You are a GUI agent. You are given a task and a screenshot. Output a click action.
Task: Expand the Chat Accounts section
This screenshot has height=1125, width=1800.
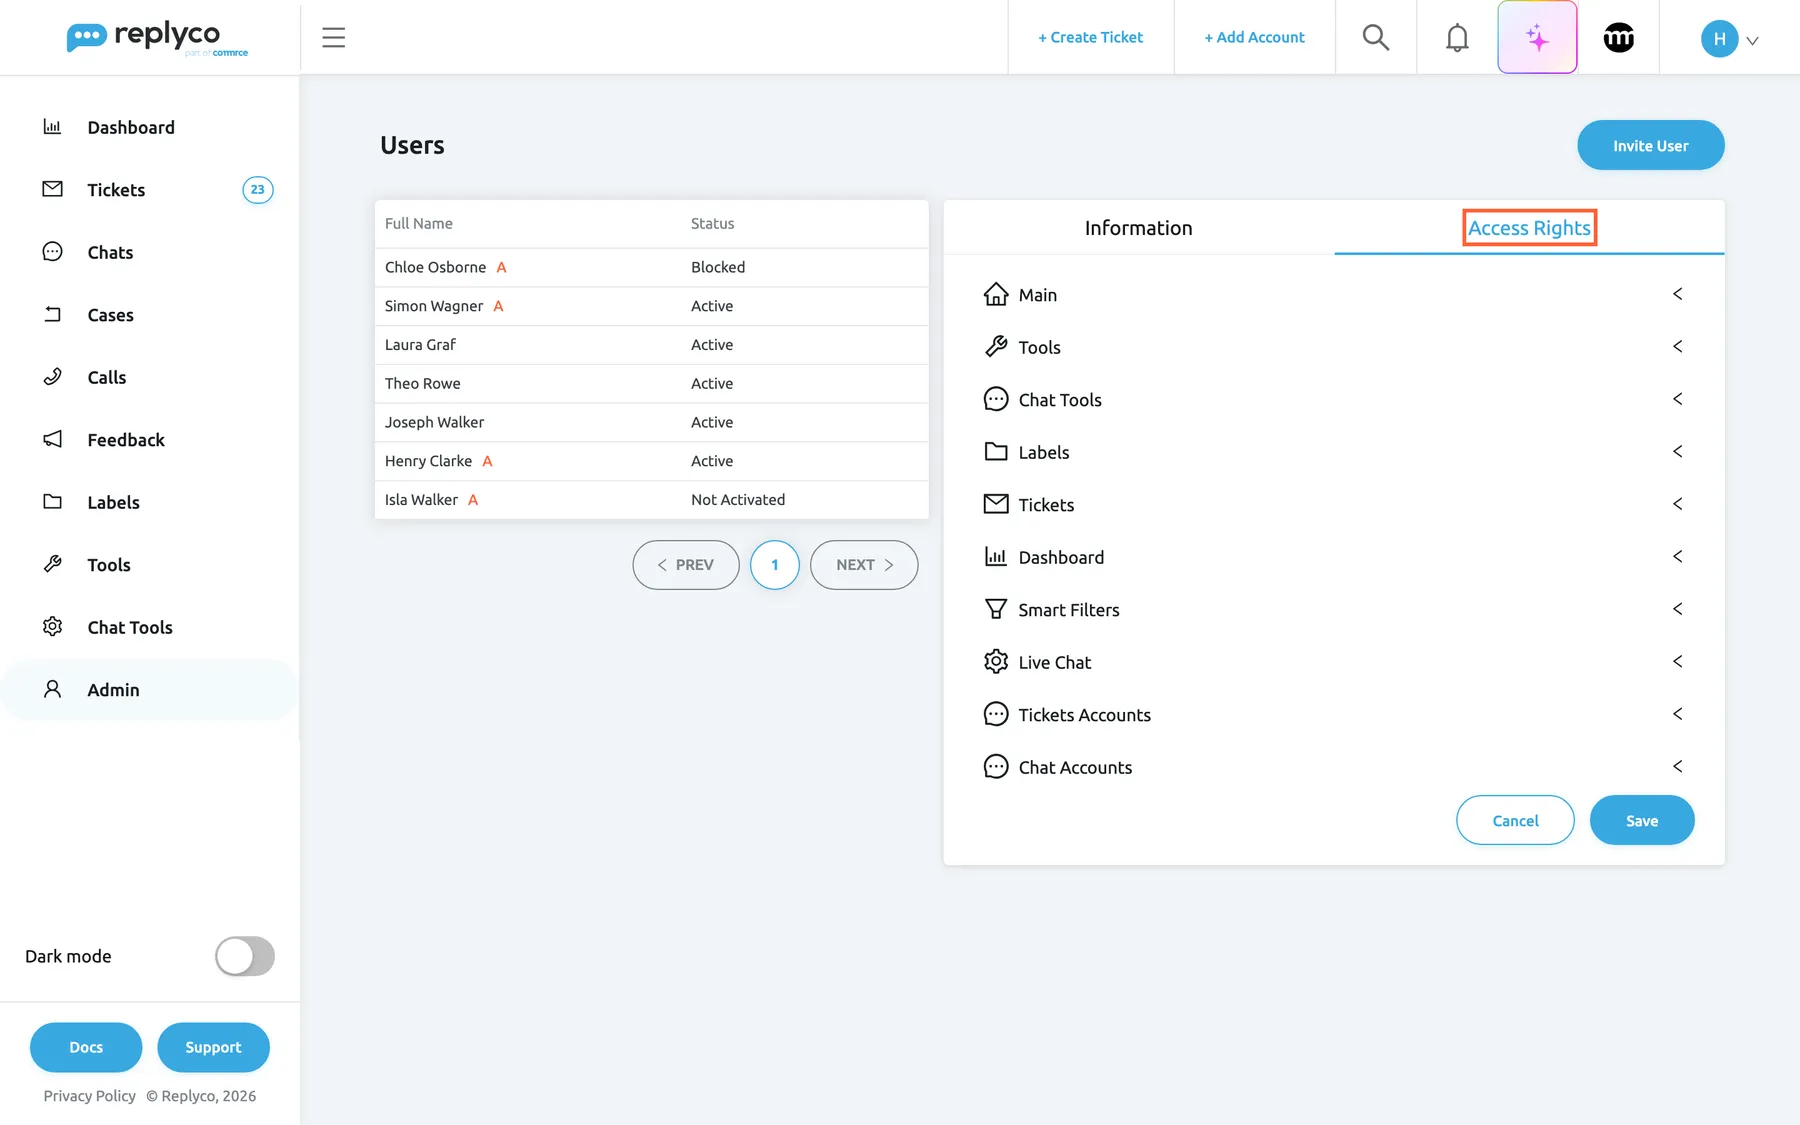coord(1333,767)
